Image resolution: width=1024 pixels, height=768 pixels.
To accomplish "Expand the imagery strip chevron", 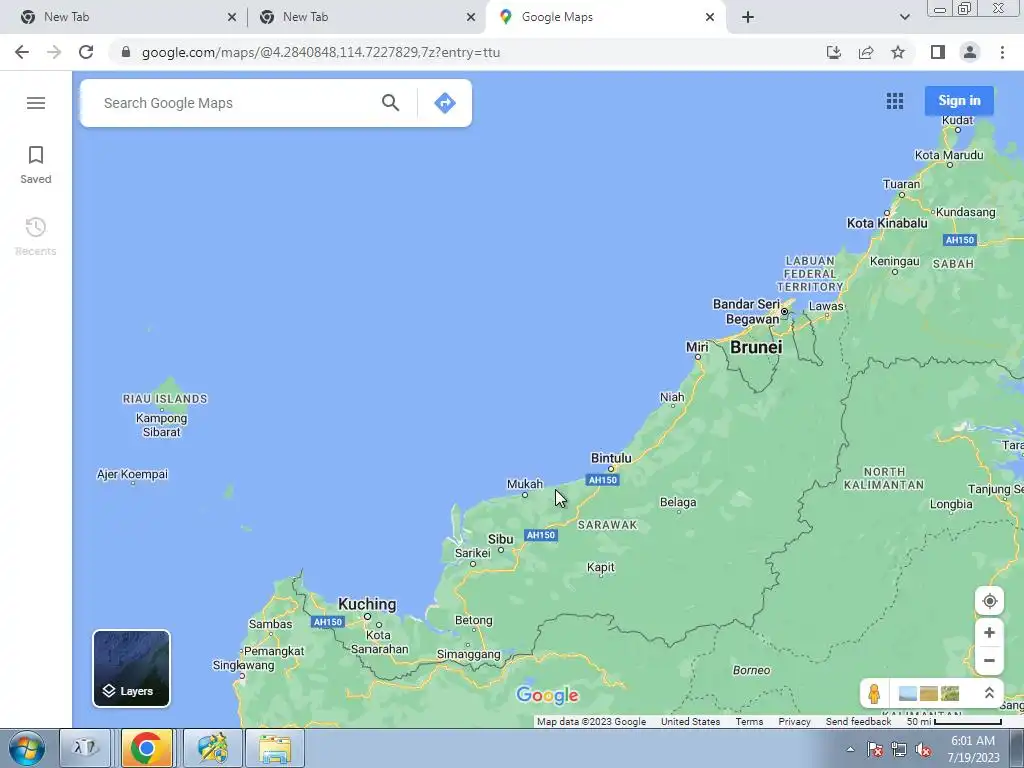I will click(989, 693).
